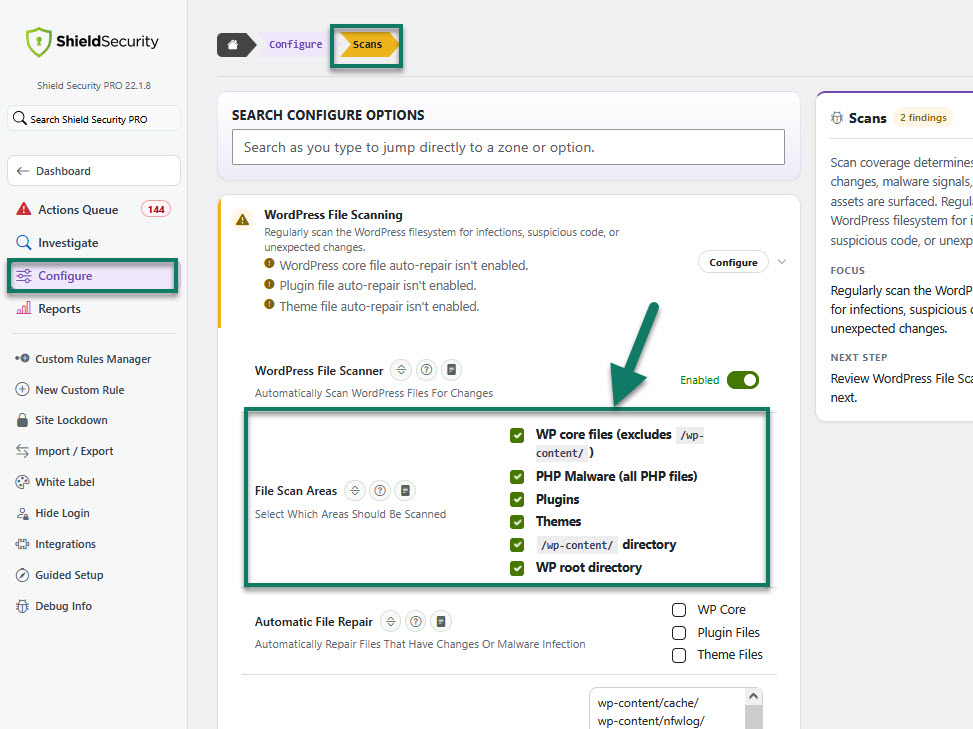
Task: Click the Configure breadcrumb
Action: (295, 45)
